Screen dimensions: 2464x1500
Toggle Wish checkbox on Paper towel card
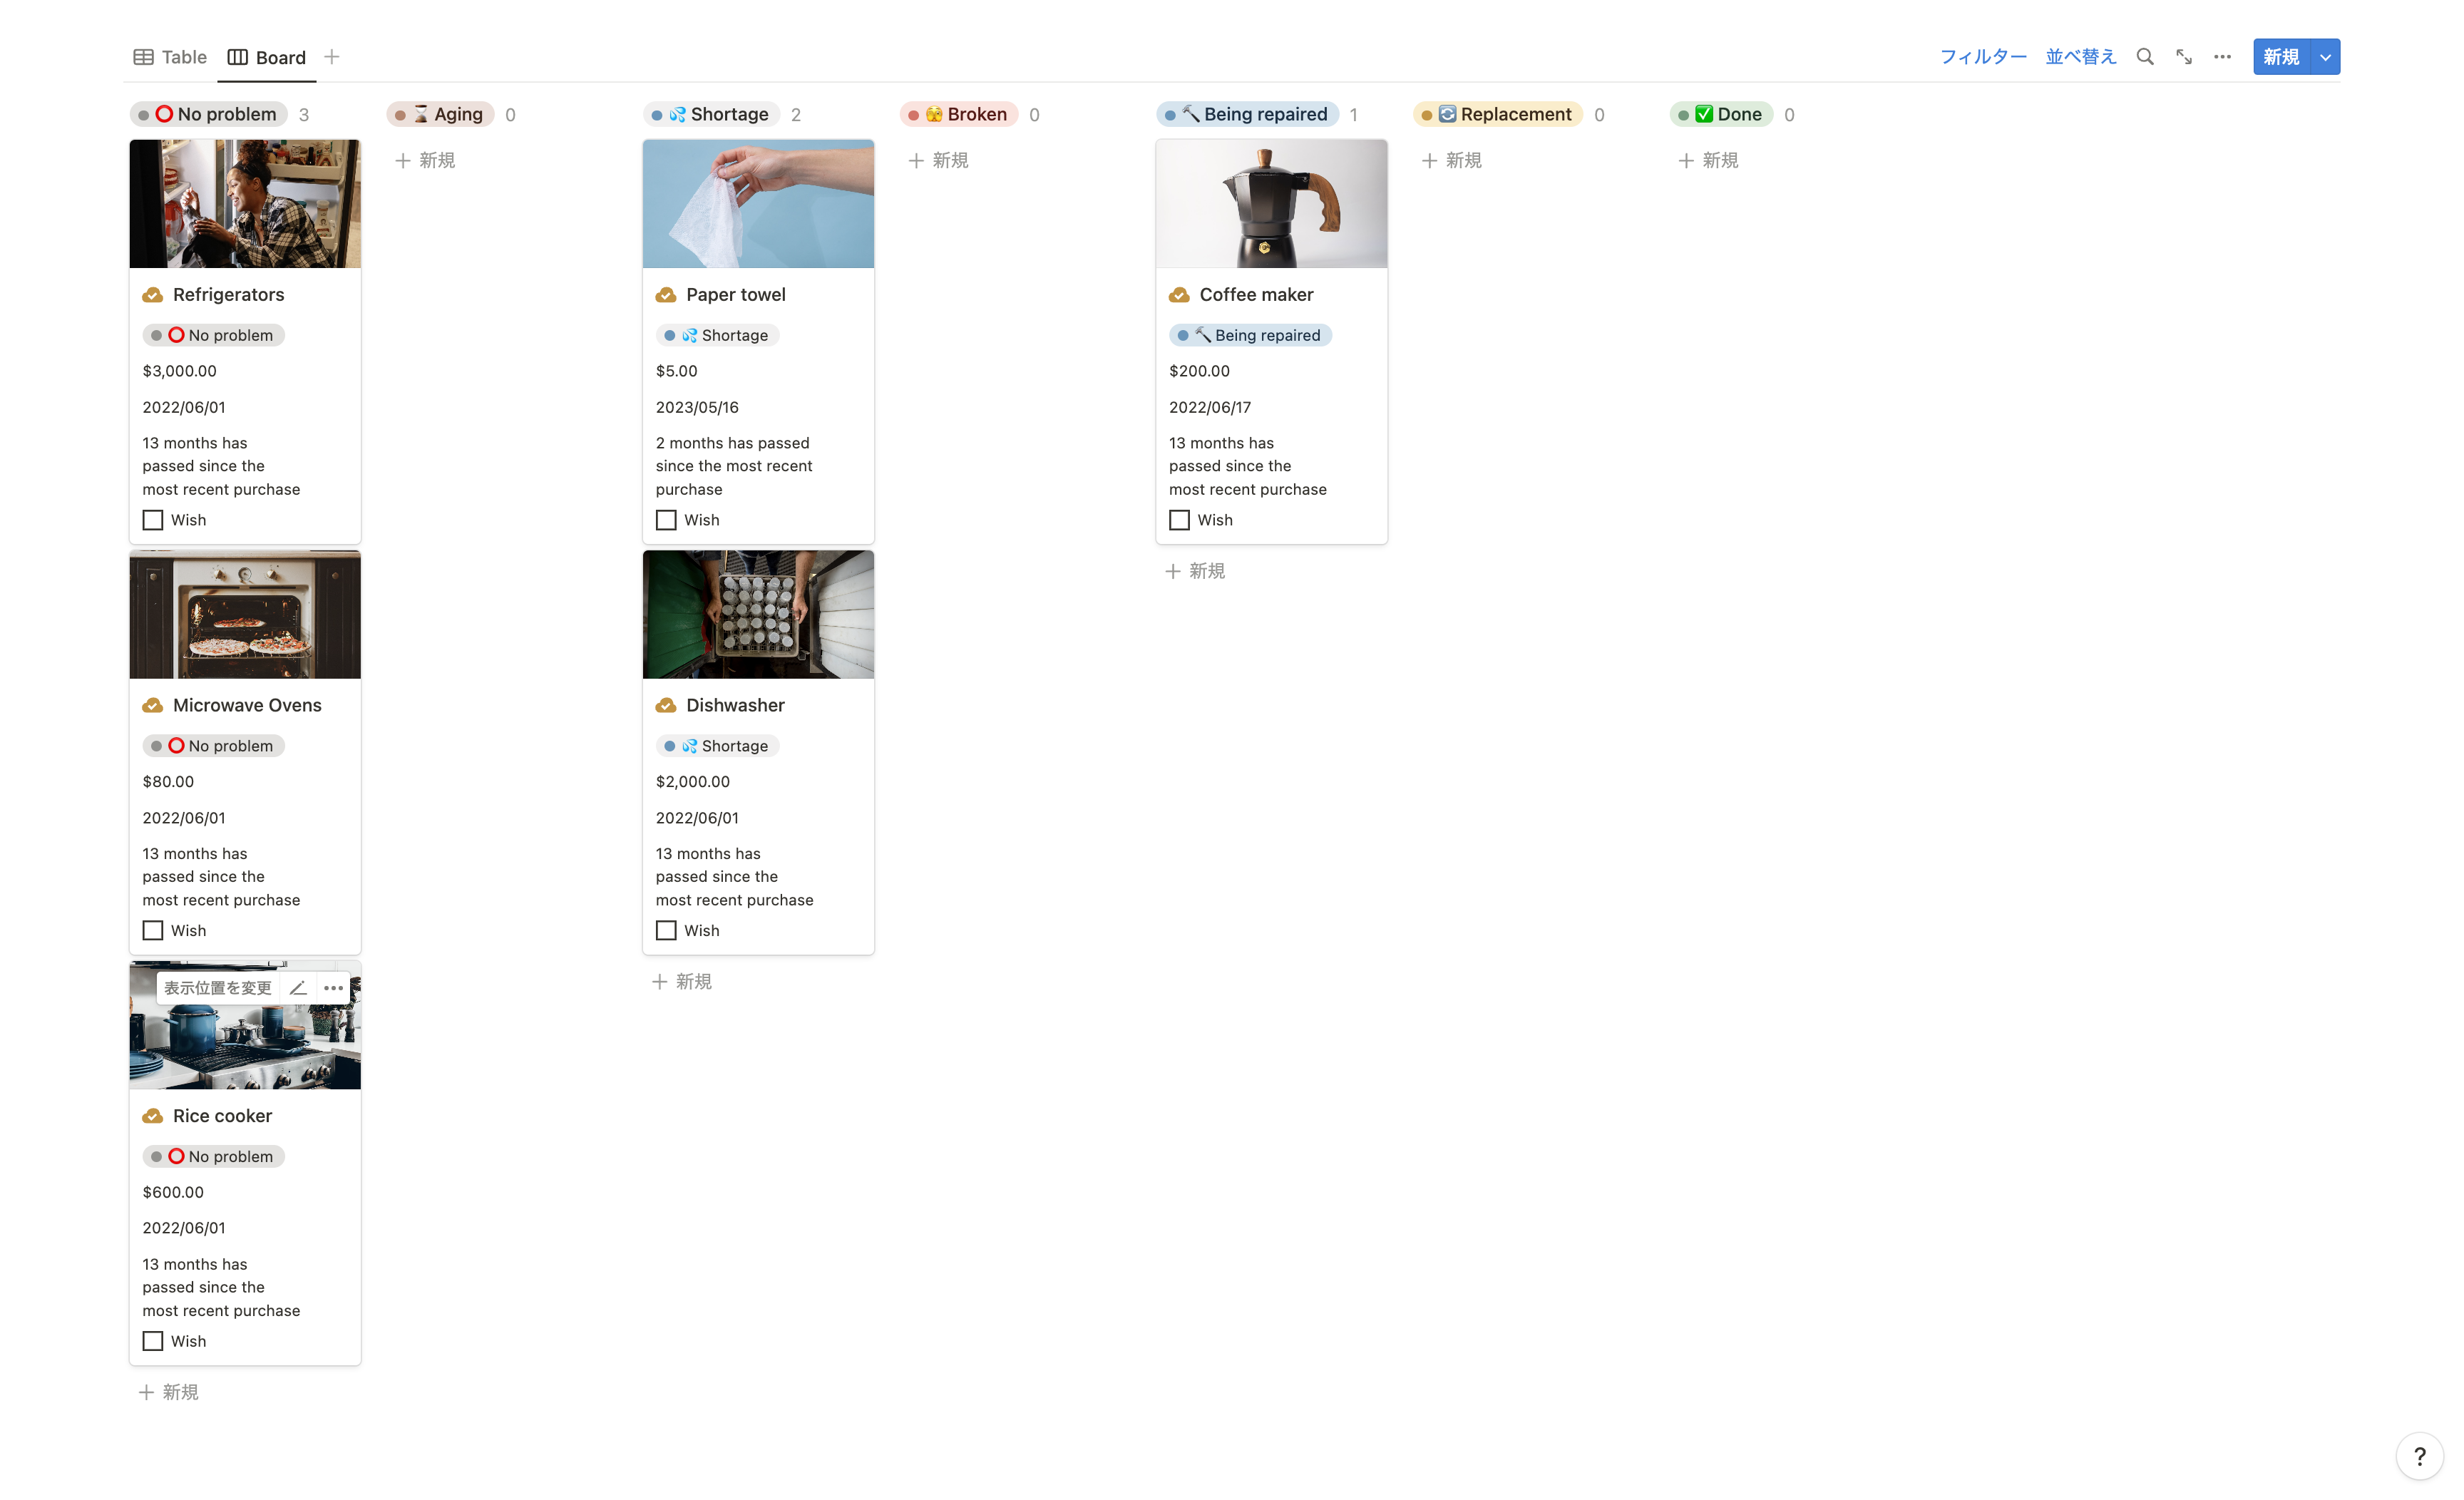click(x=666, y=520)
